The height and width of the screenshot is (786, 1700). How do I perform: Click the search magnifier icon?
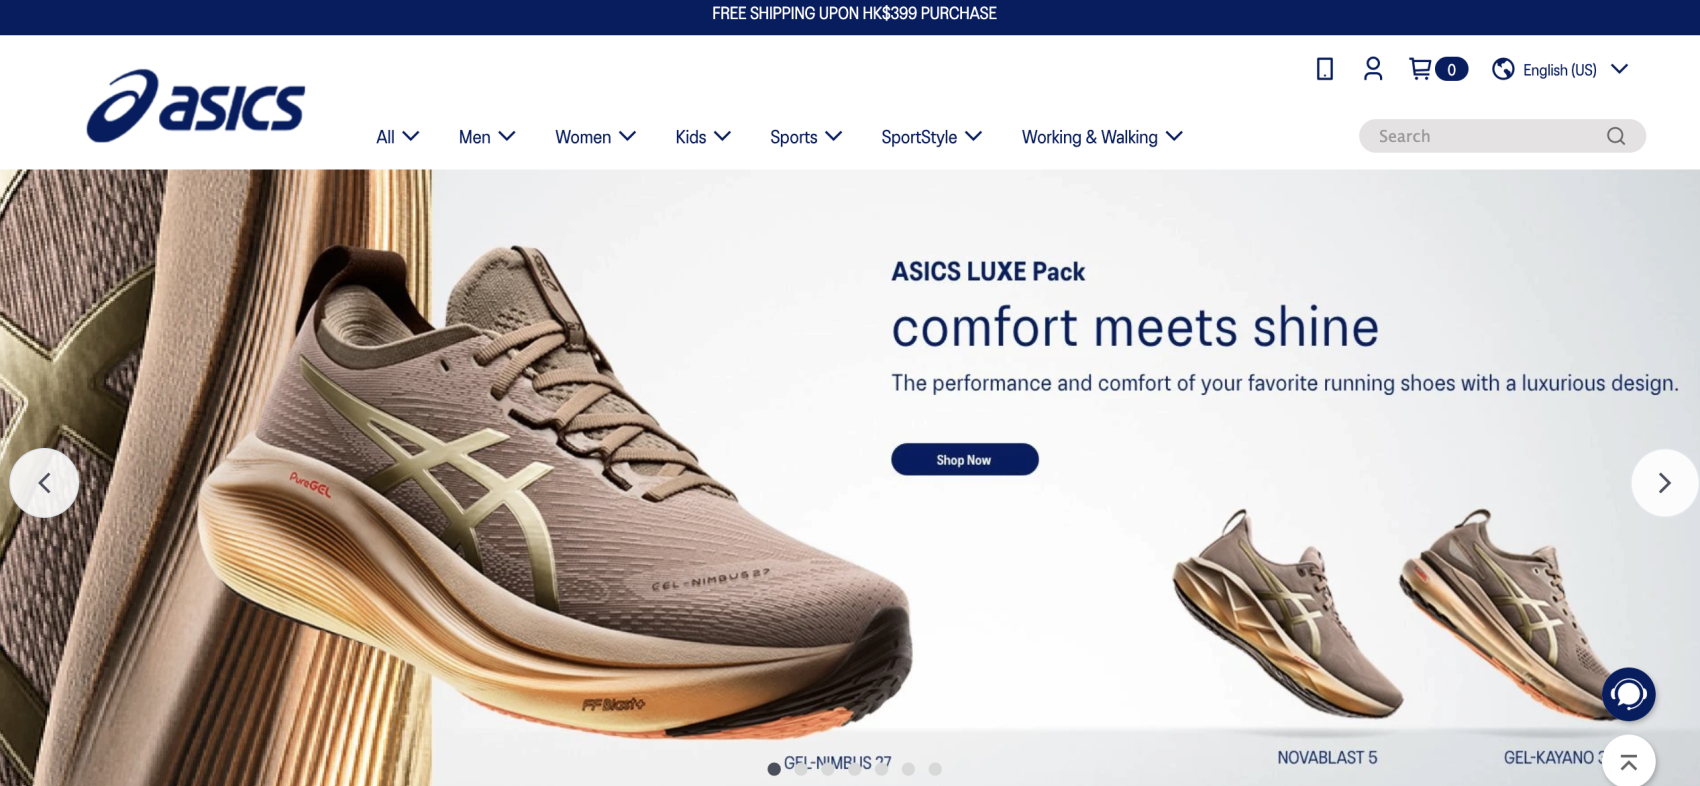1616,136
